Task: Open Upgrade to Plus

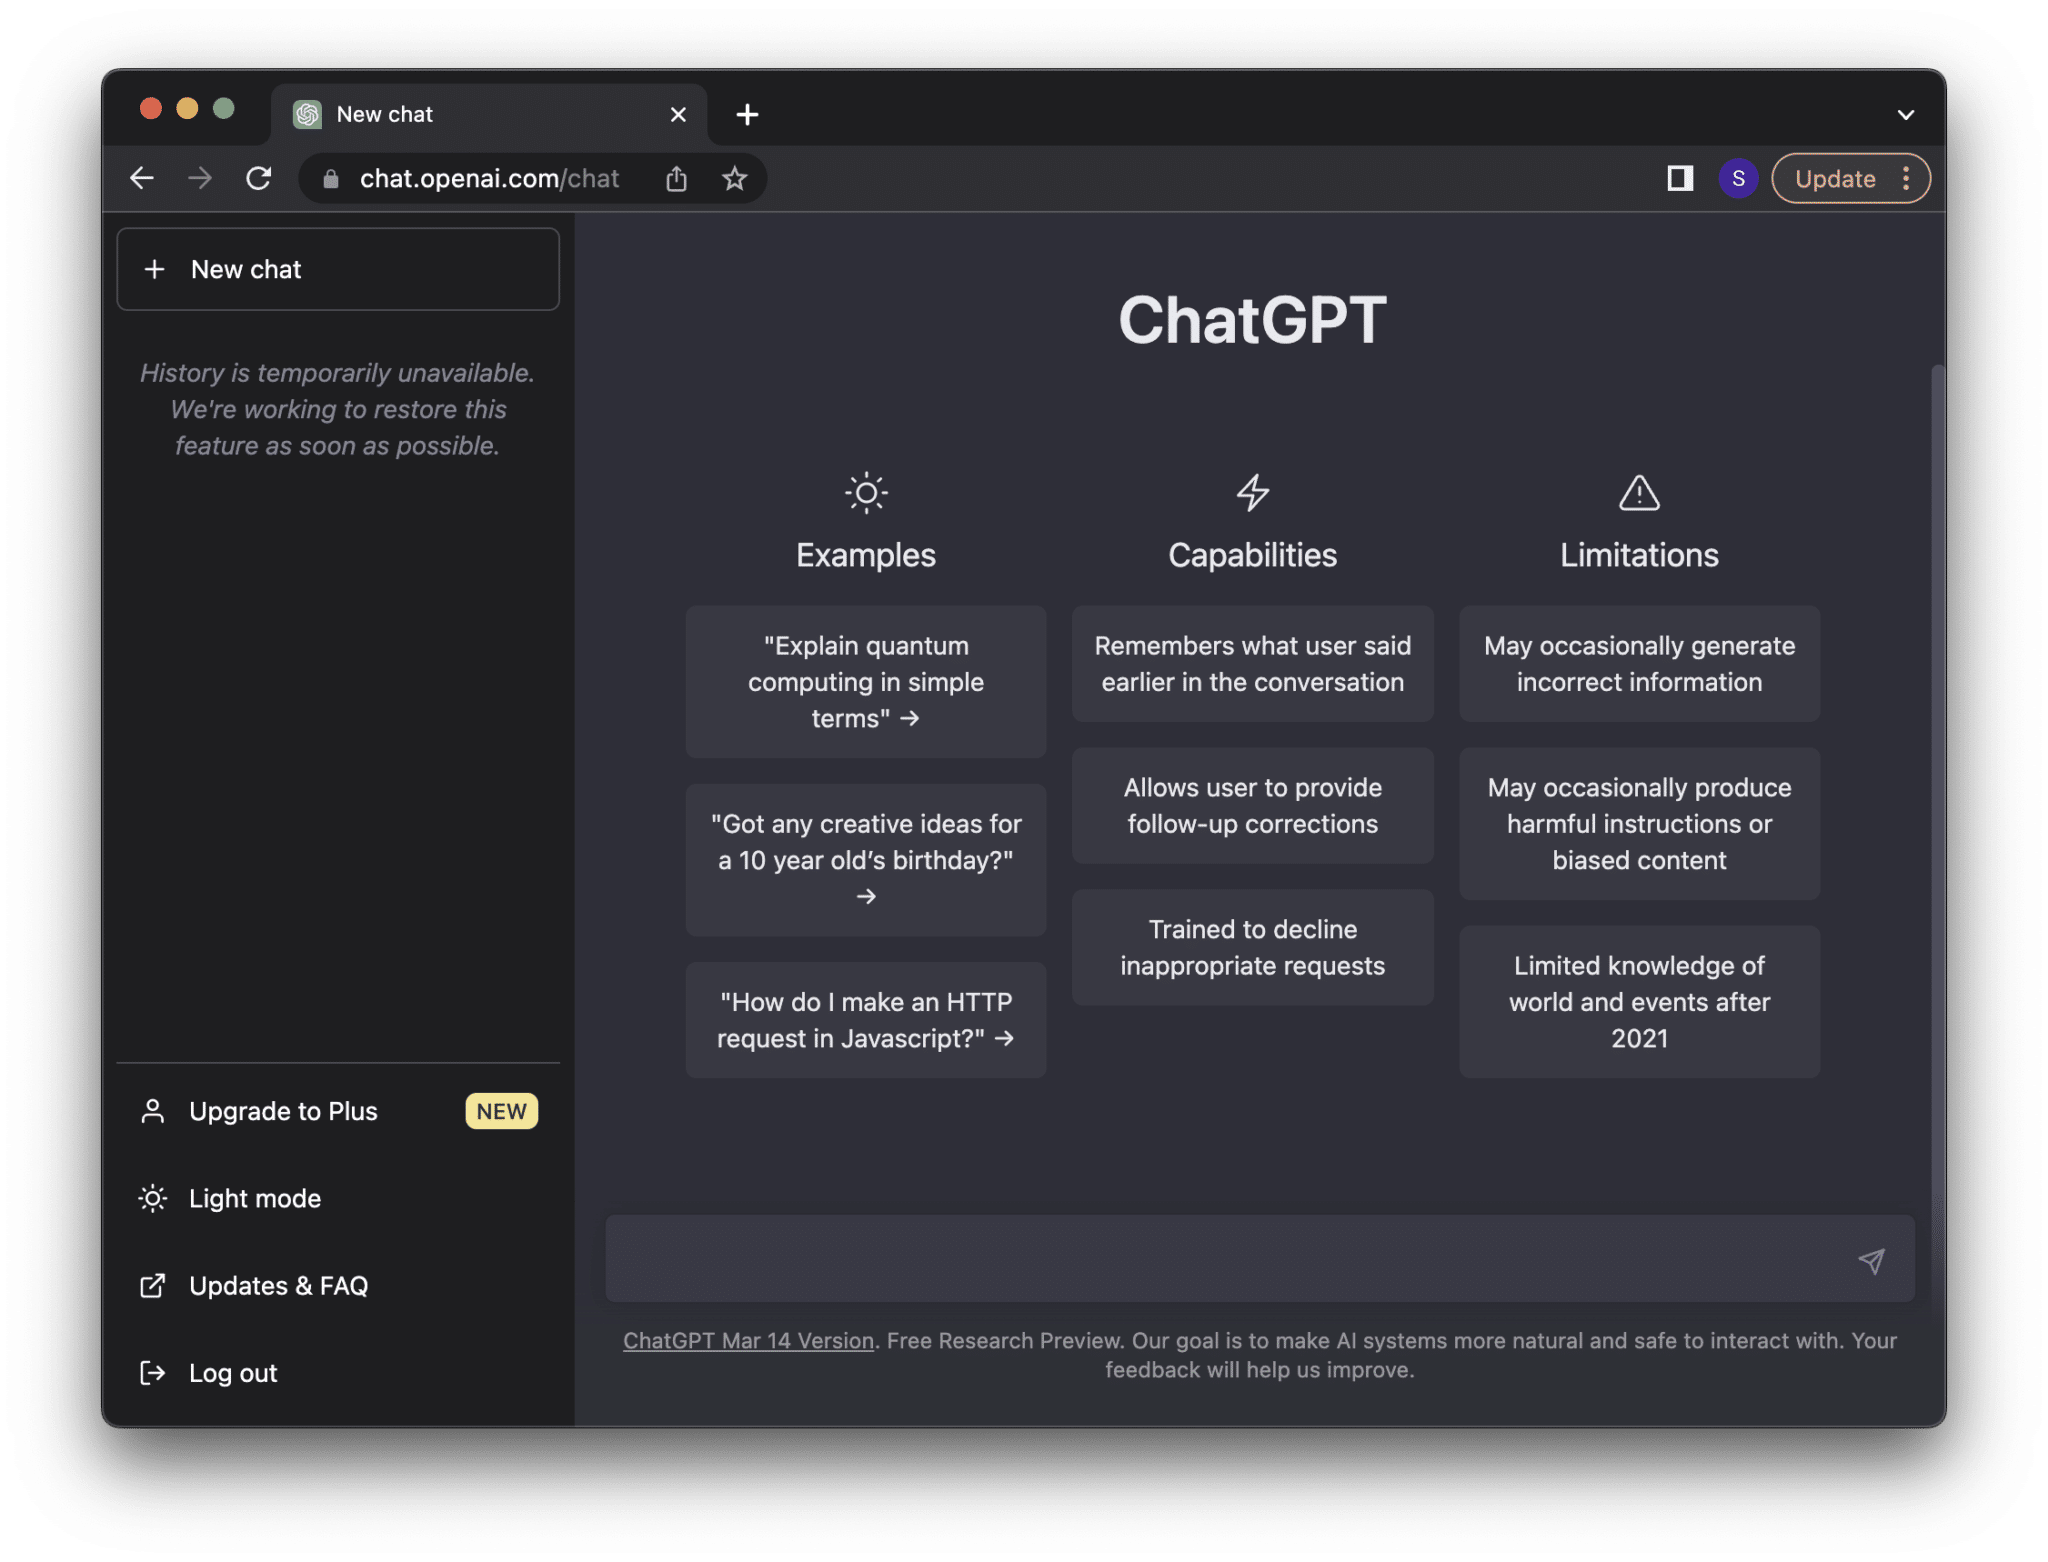Action: 338,1111
